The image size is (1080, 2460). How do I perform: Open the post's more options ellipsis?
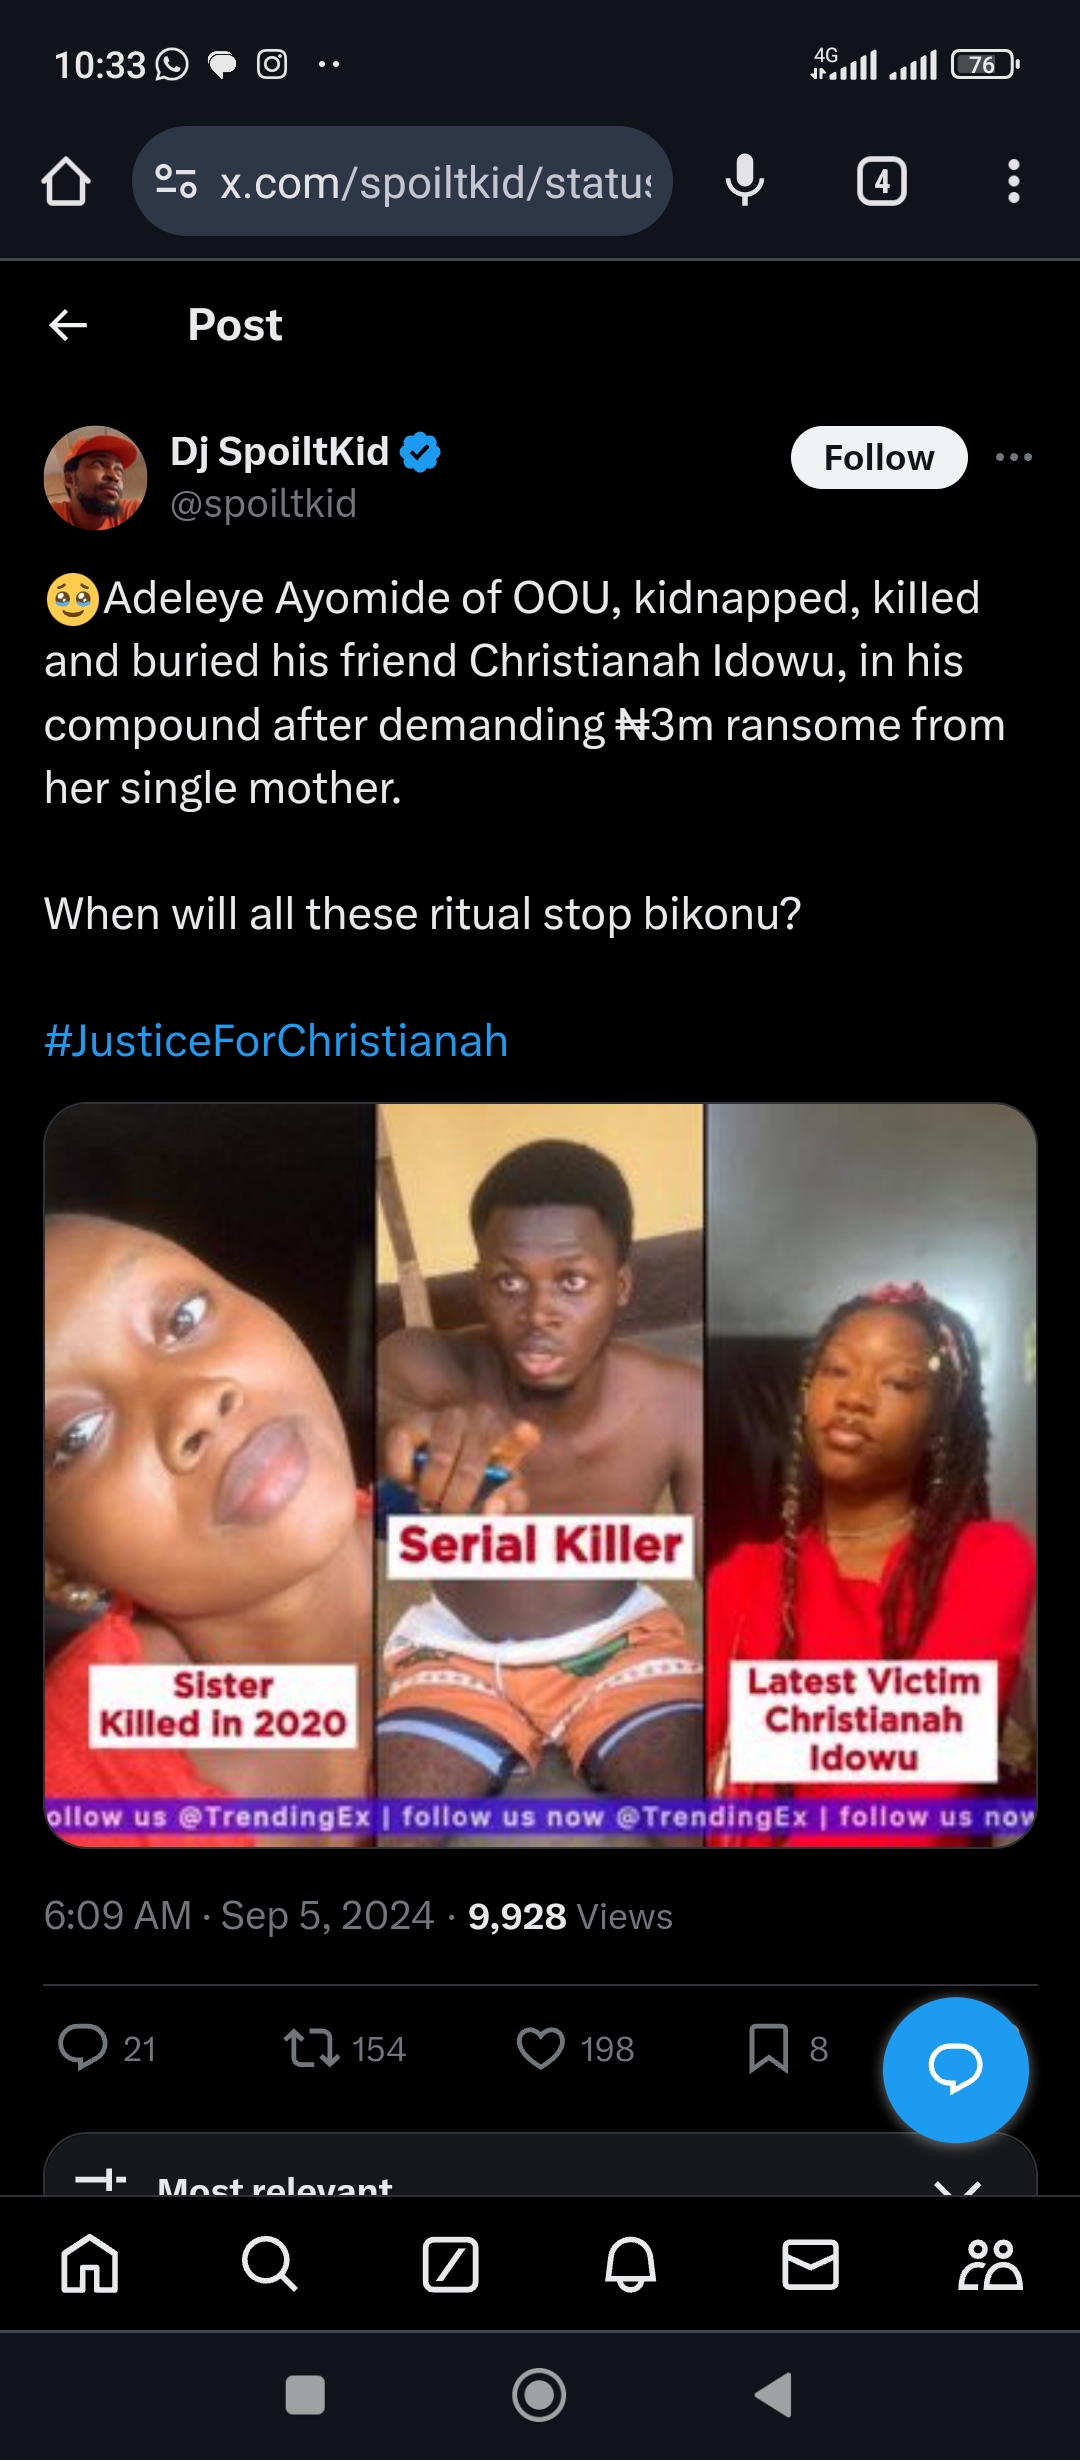(1013, 457)
